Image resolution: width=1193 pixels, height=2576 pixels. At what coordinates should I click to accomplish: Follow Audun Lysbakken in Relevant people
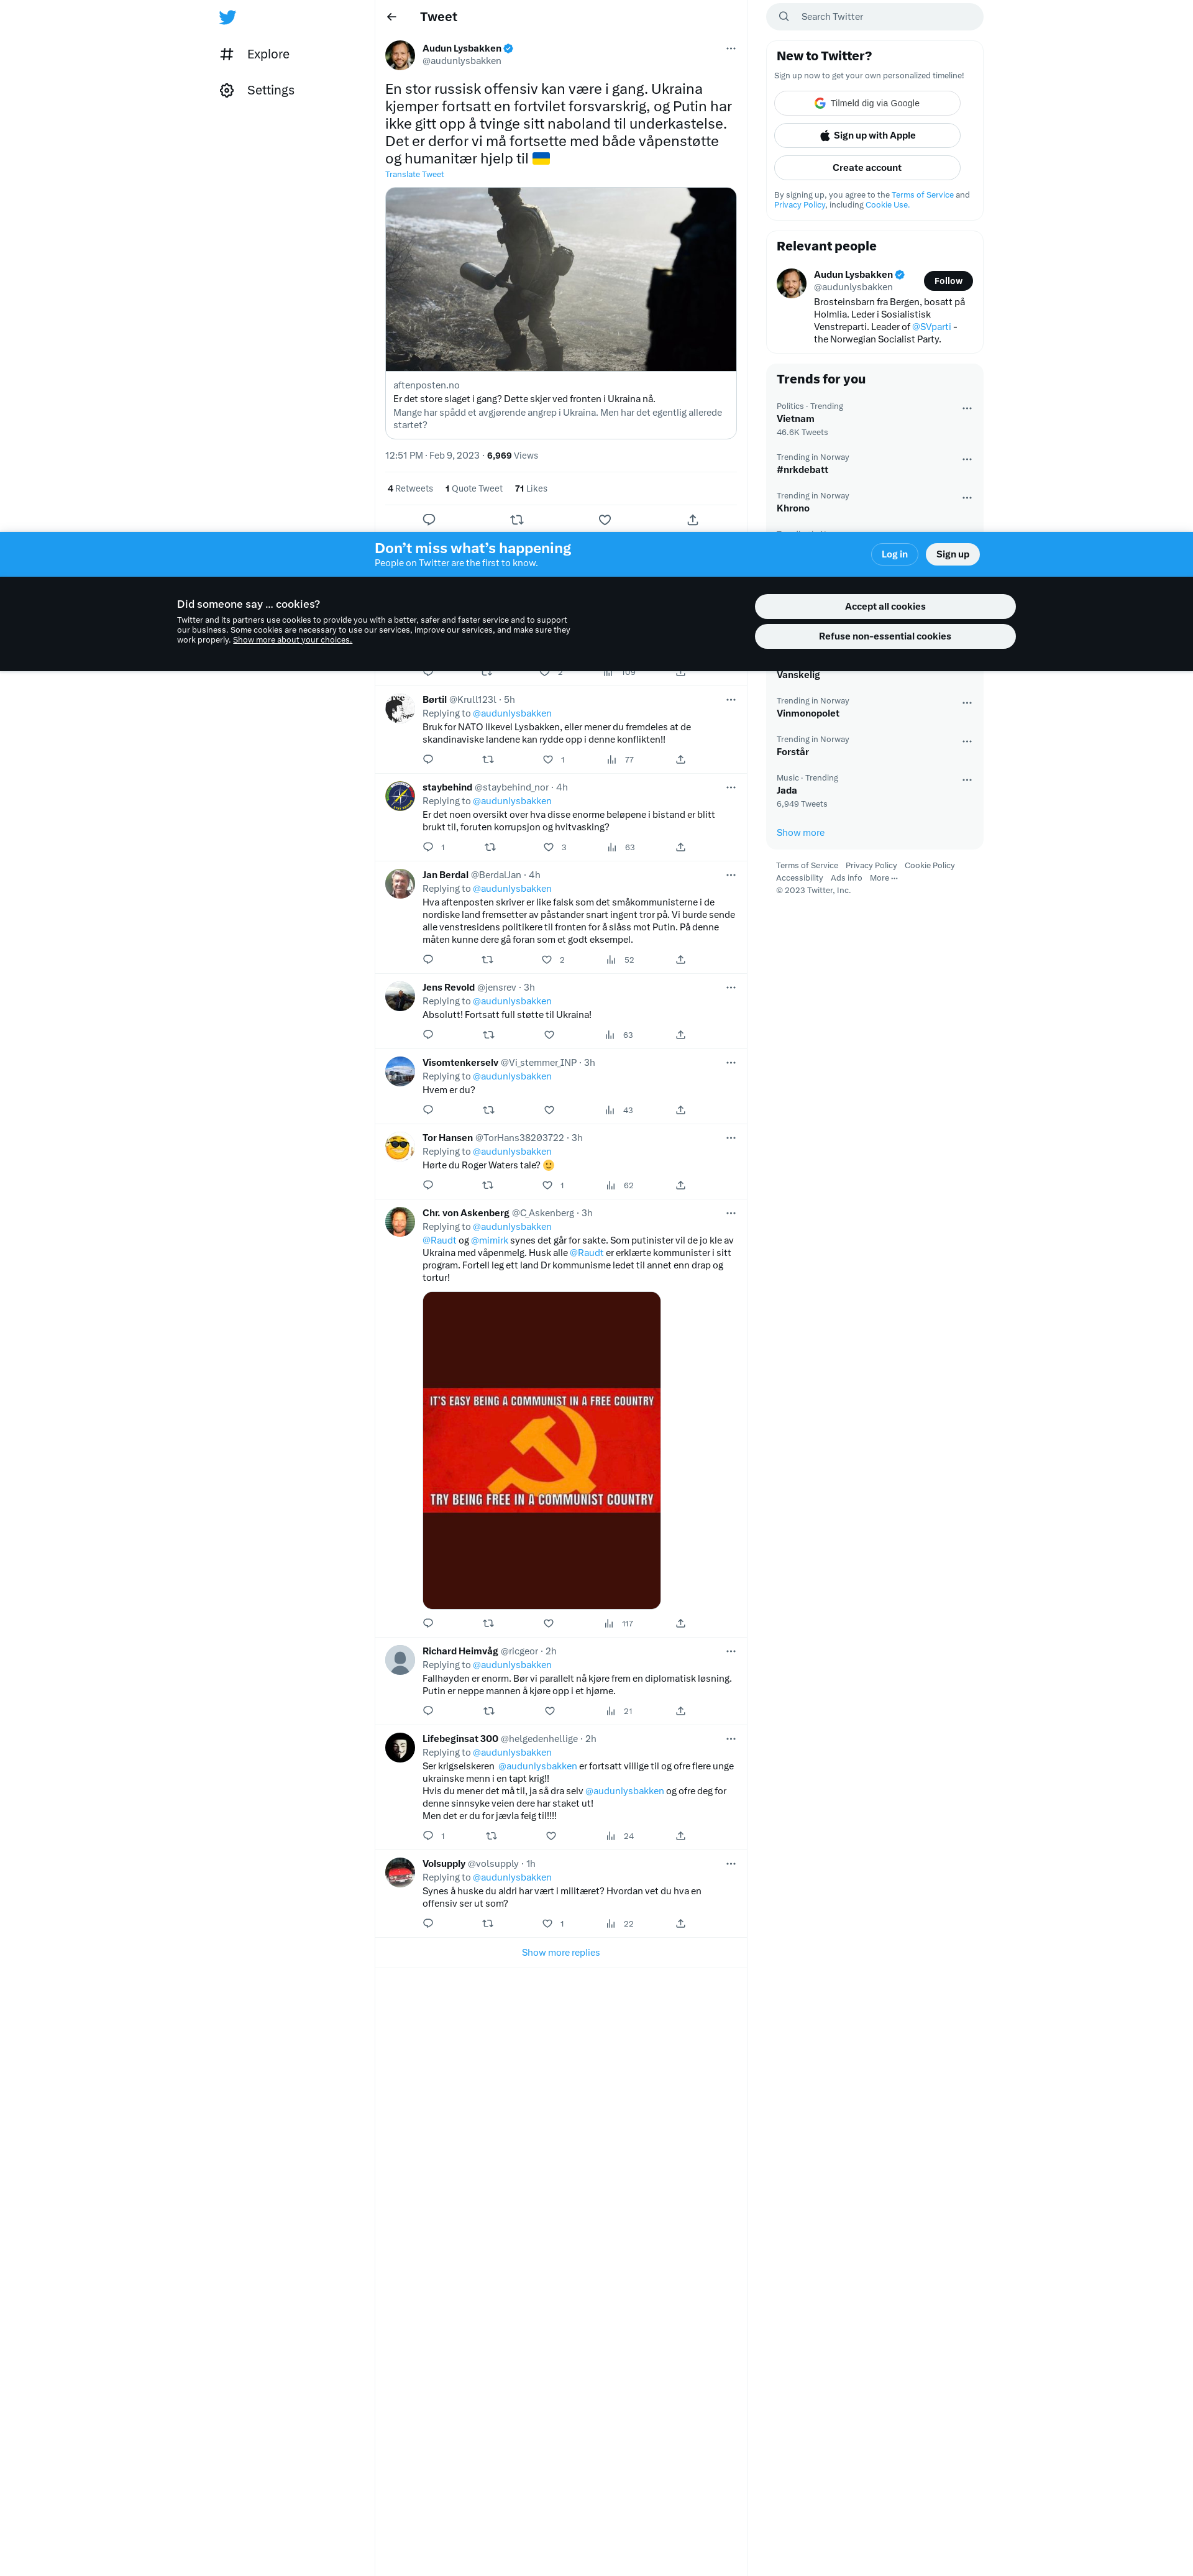pyautogui.click(x=948, y=281)
